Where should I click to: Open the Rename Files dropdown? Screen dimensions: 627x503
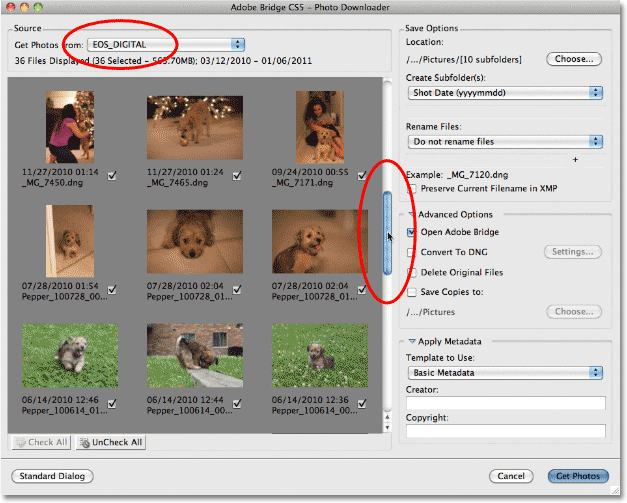[505, 142]
